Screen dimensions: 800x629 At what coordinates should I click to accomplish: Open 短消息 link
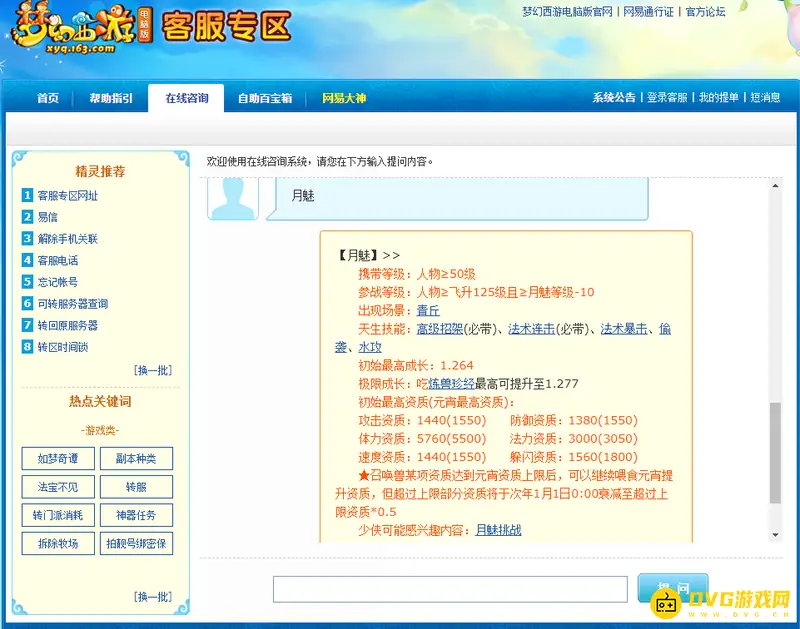(765, 97)
